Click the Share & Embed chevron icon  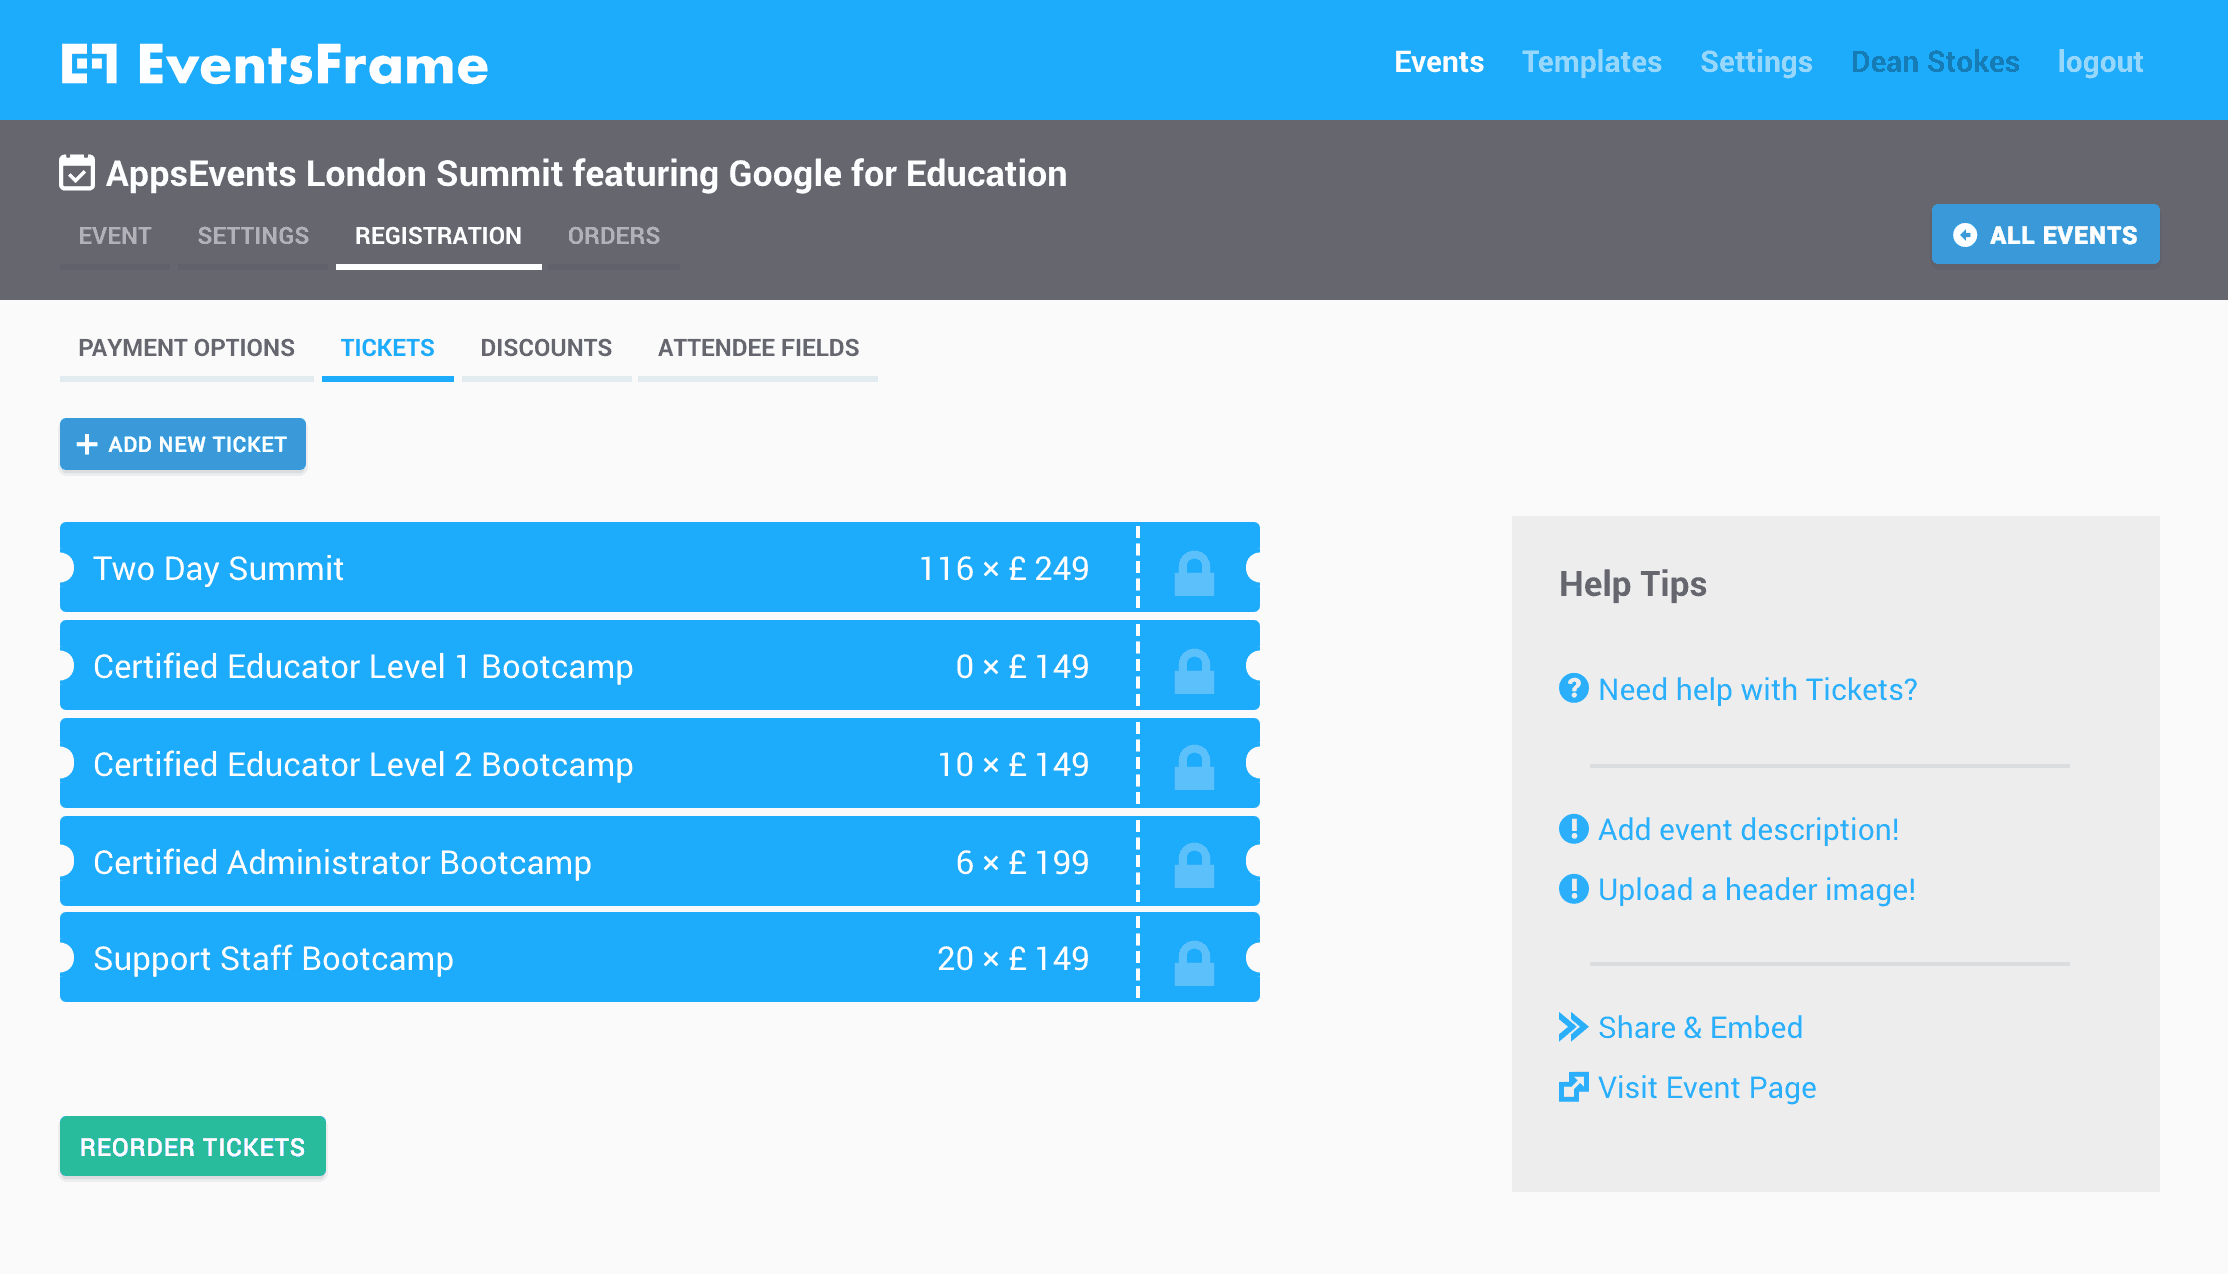coord(1573,1027)
